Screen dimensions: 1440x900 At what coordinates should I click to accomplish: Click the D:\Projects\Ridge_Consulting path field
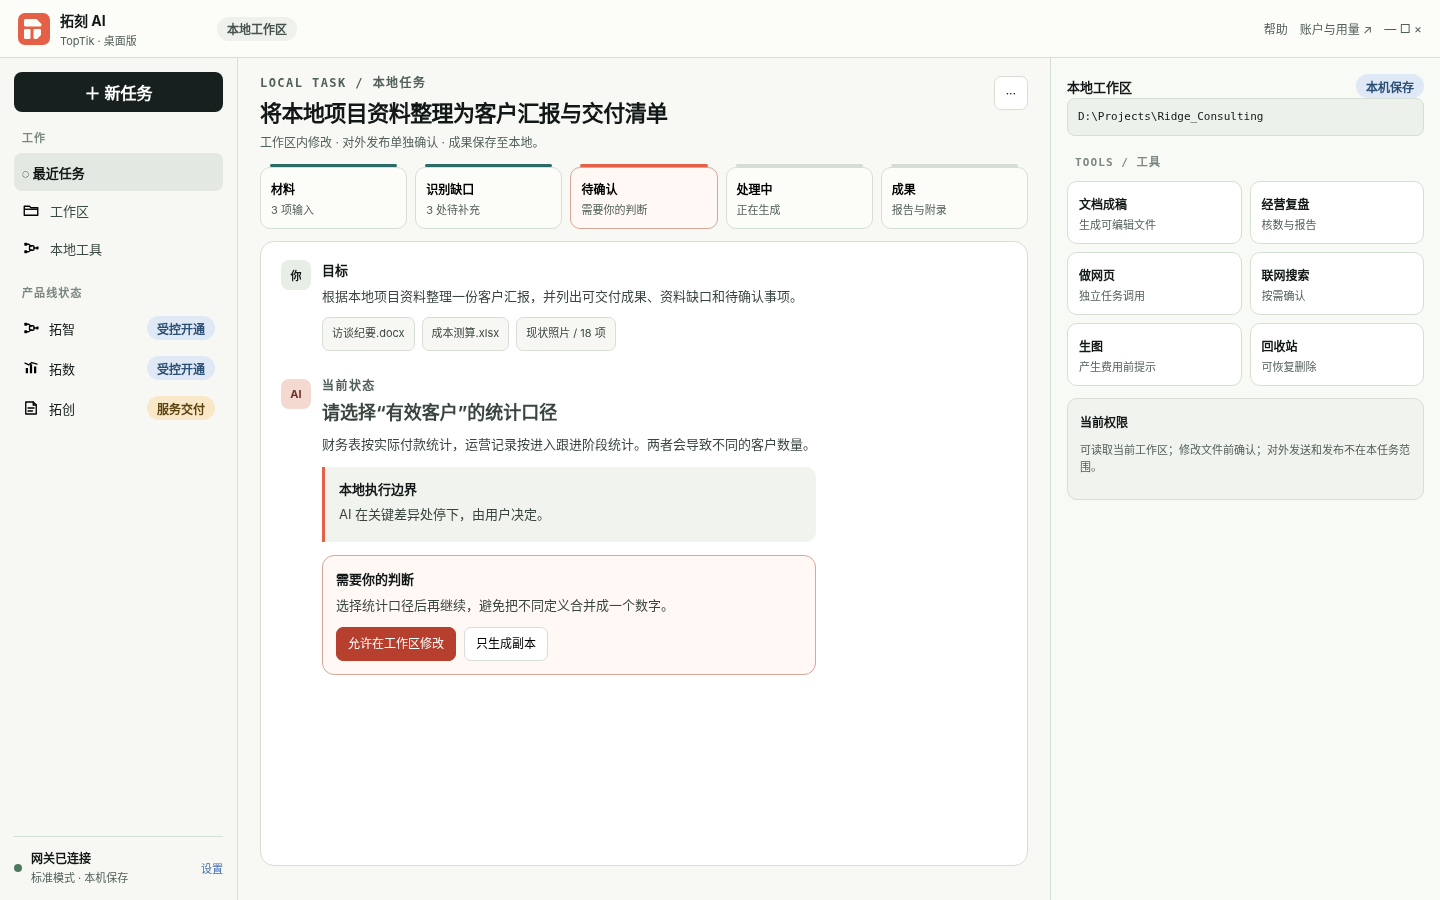click(x=1245, y=117)
